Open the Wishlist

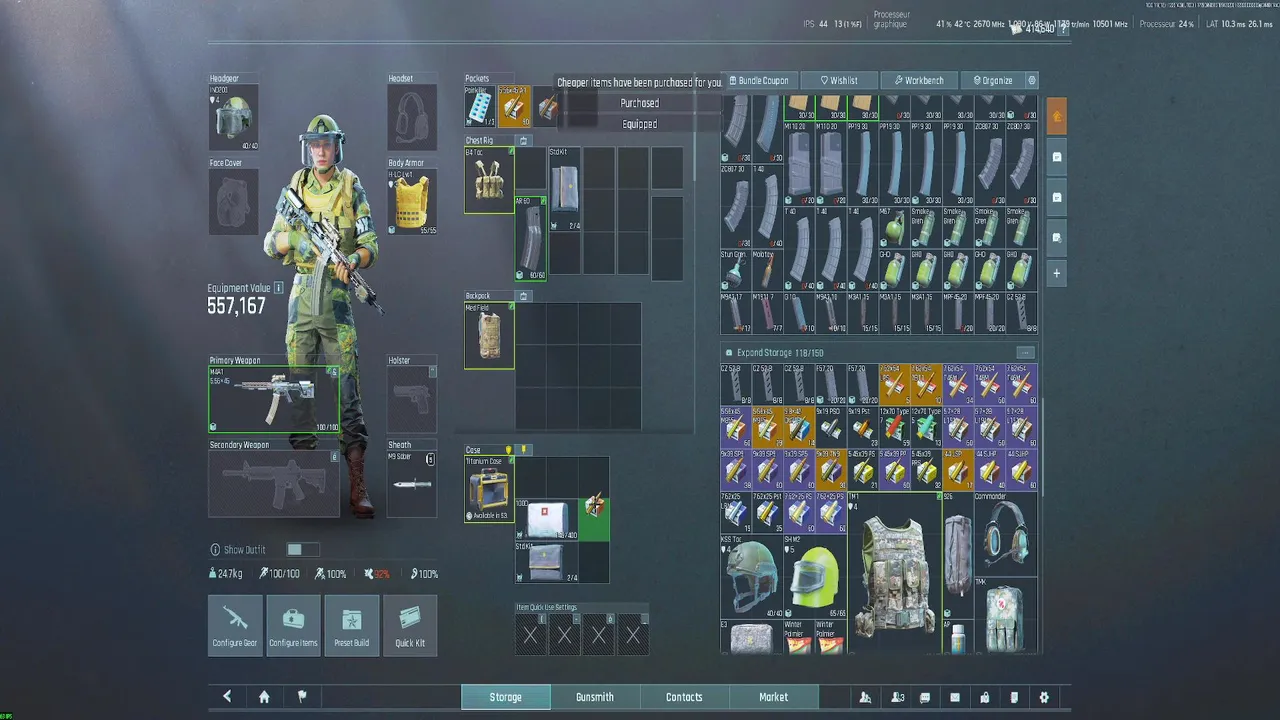[839, 80]
